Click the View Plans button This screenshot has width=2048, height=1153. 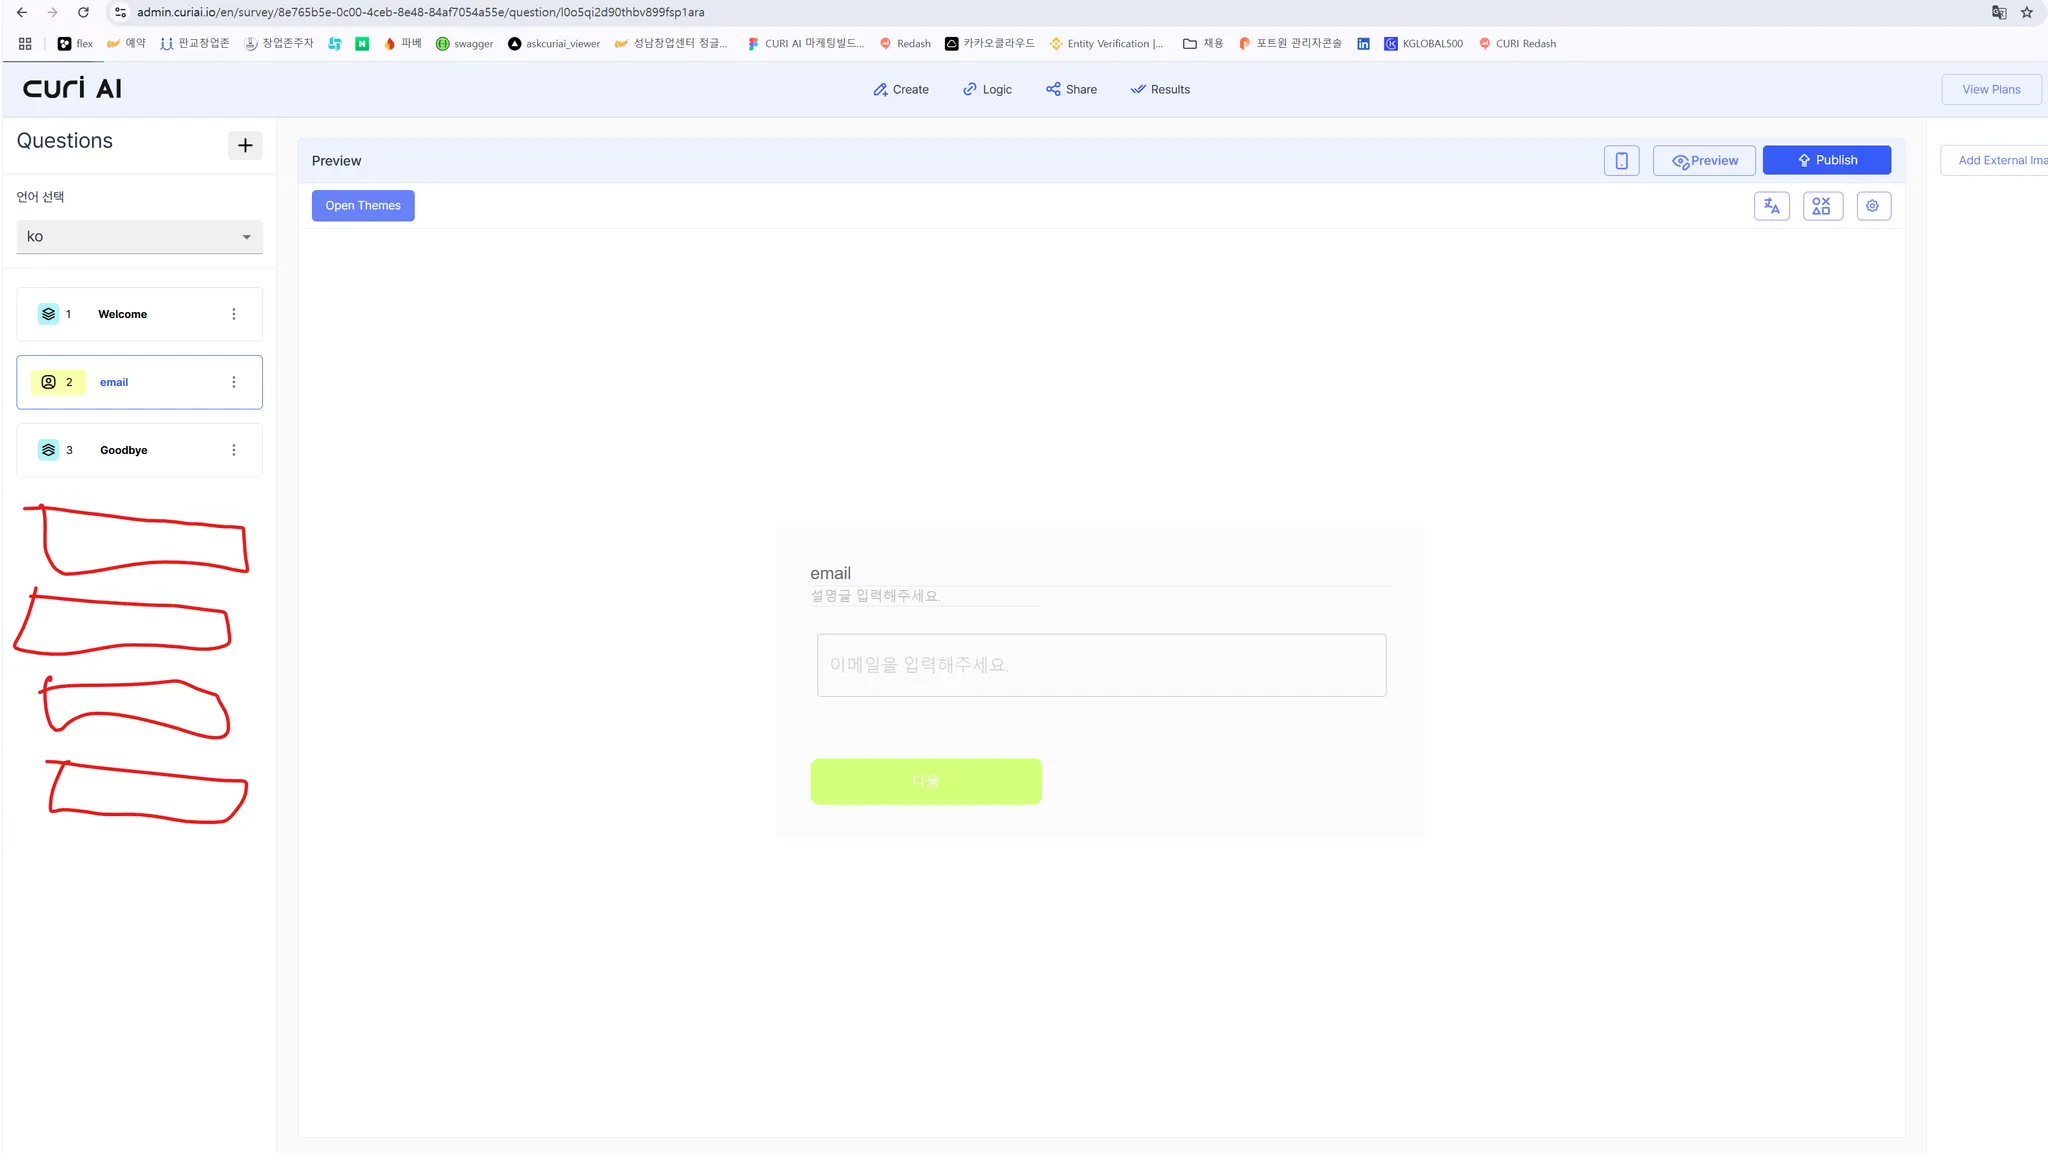pos(1990,89)
